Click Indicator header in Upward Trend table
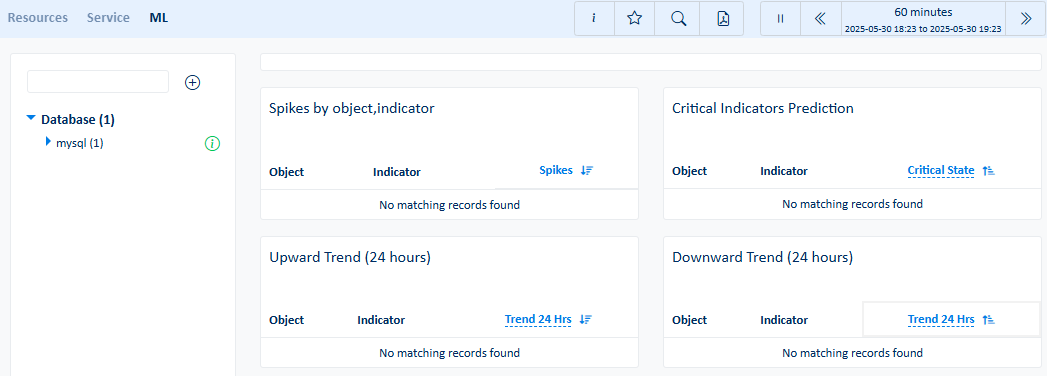 [x=381, y=320]
